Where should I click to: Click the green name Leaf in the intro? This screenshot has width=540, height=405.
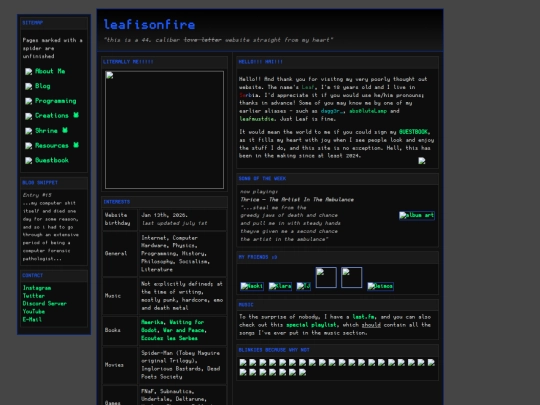click(x=308, y=87)
